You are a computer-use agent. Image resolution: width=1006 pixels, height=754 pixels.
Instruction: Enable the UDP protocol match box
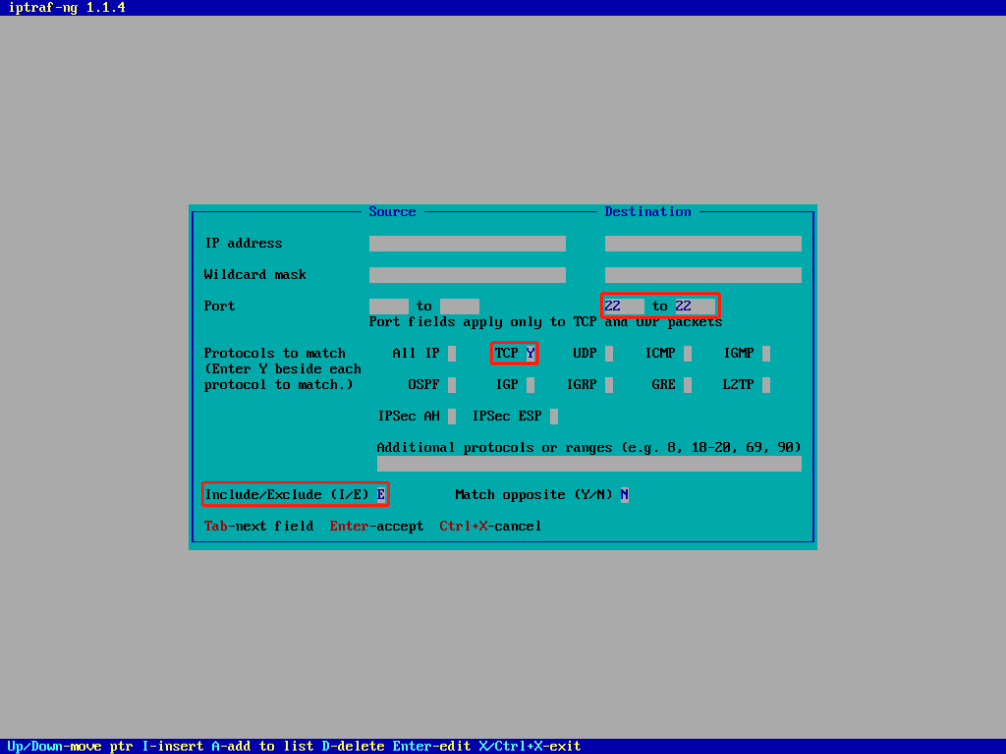[609, 353]
